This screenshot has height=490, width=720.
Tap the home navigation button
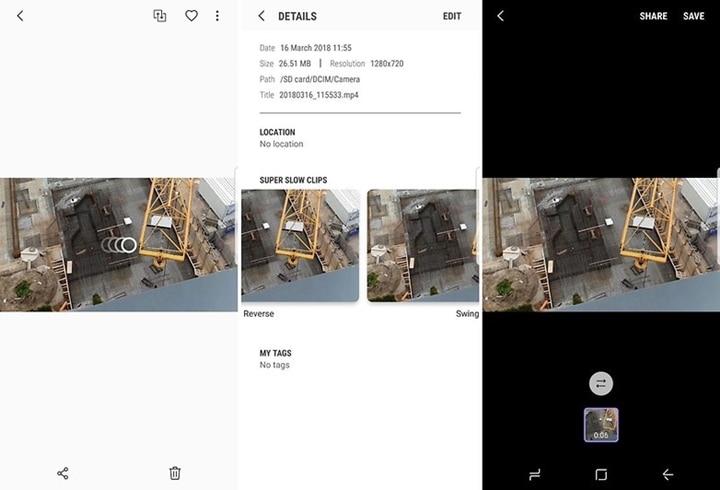[601, 474]
